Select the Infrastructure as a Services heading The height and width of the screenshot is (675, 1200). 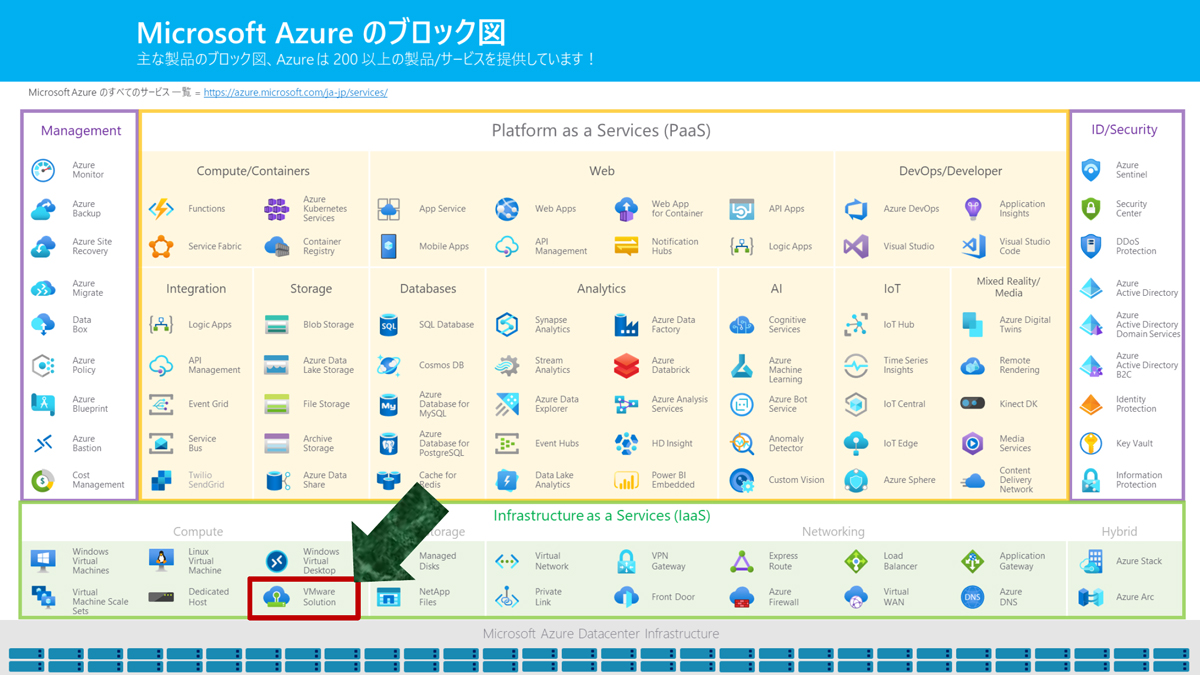tap(602, 516)
